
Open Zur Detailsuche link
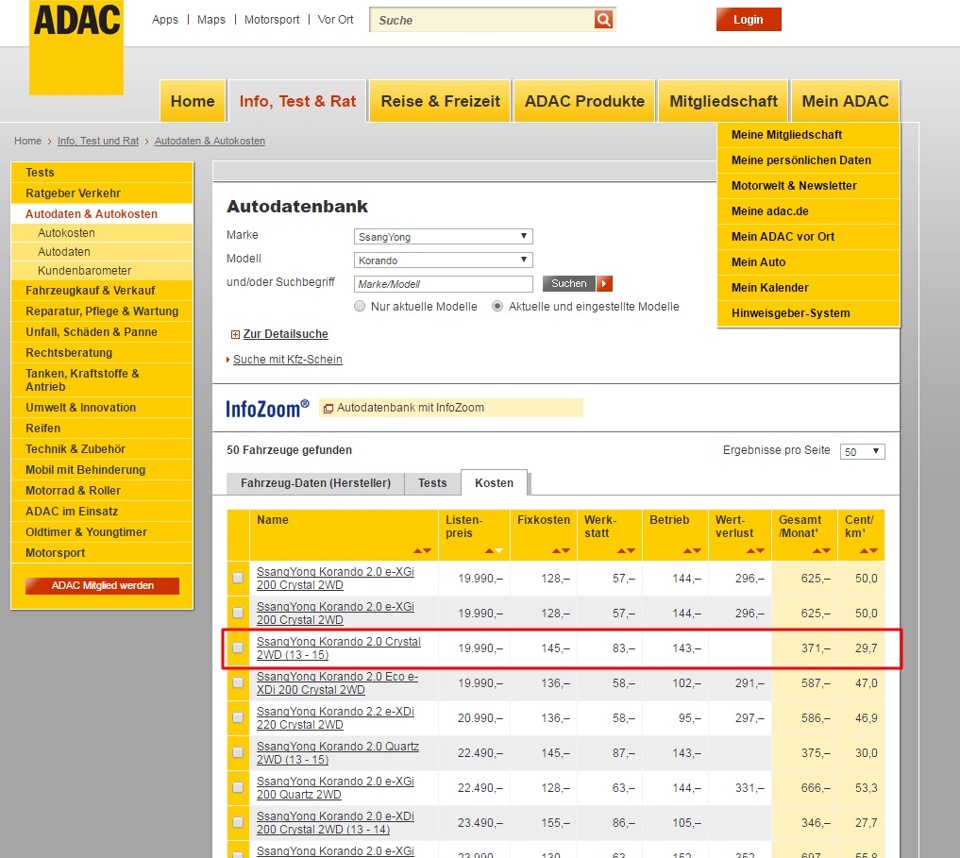[x=285, y=334]
